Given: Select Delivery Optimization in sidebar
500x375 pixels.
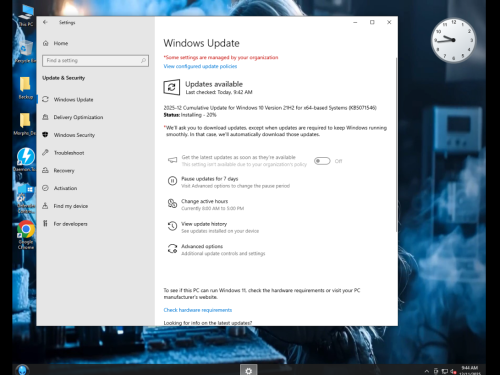Looking at the screenshot, I should [x=73, y=117].
